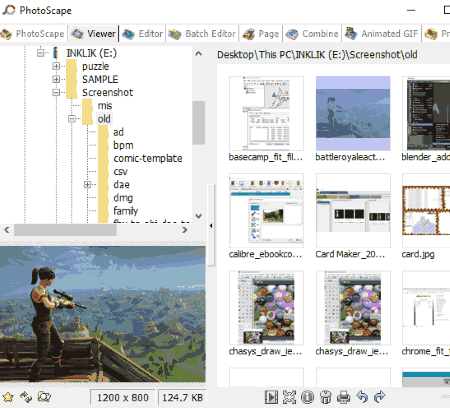Minimize the PhotoScape window
Viewport: 450px width, 408px height.
[411, 10]
